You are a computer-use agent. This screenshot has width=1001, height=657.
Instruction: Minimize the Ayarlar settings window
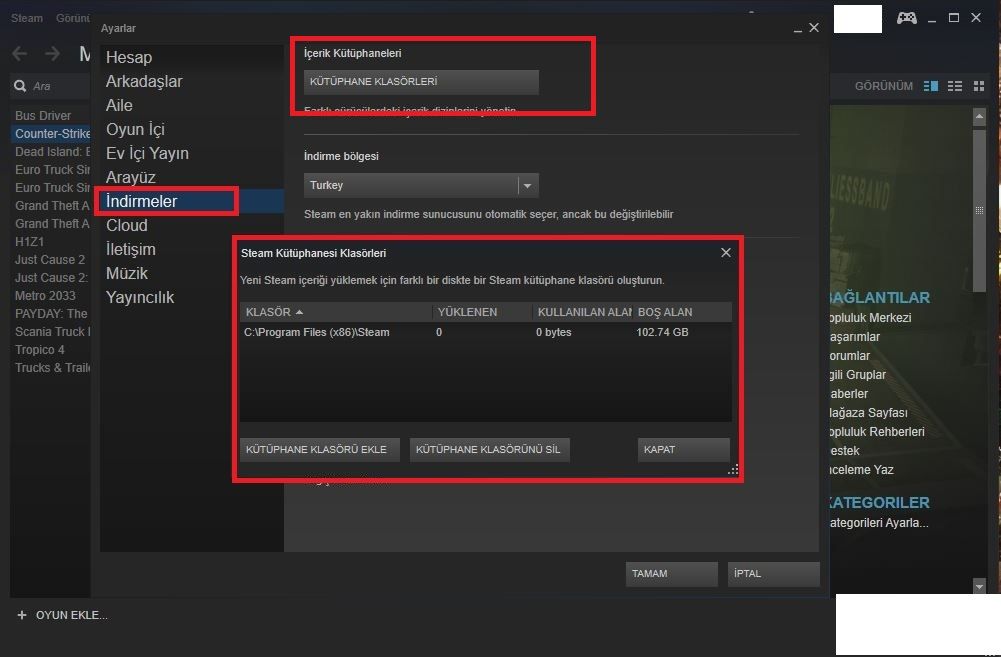click(797, 29)
